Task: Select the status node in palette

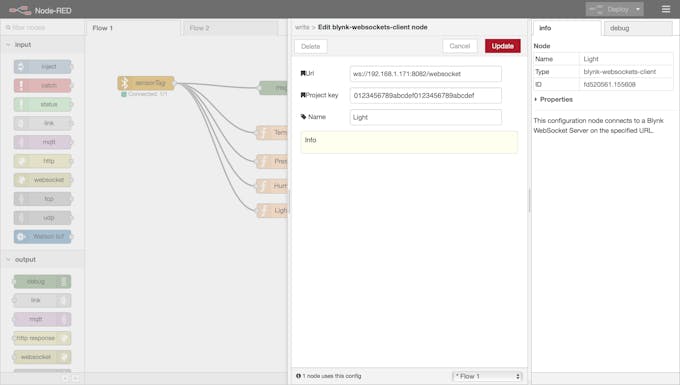Action: pos(43,104)
